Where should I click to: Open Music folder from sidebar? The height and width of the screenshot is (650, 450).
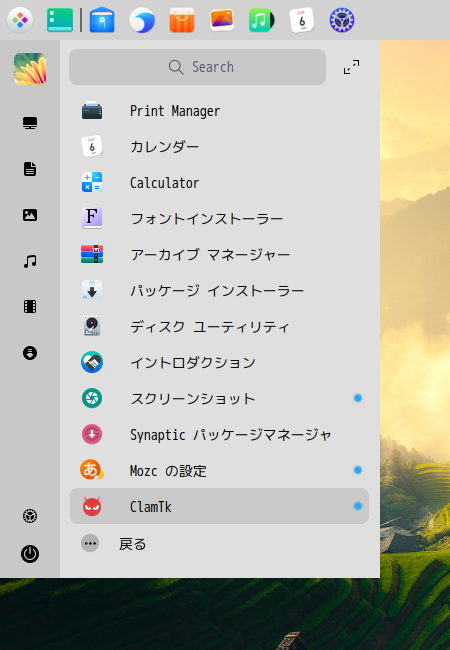point(30,261)
